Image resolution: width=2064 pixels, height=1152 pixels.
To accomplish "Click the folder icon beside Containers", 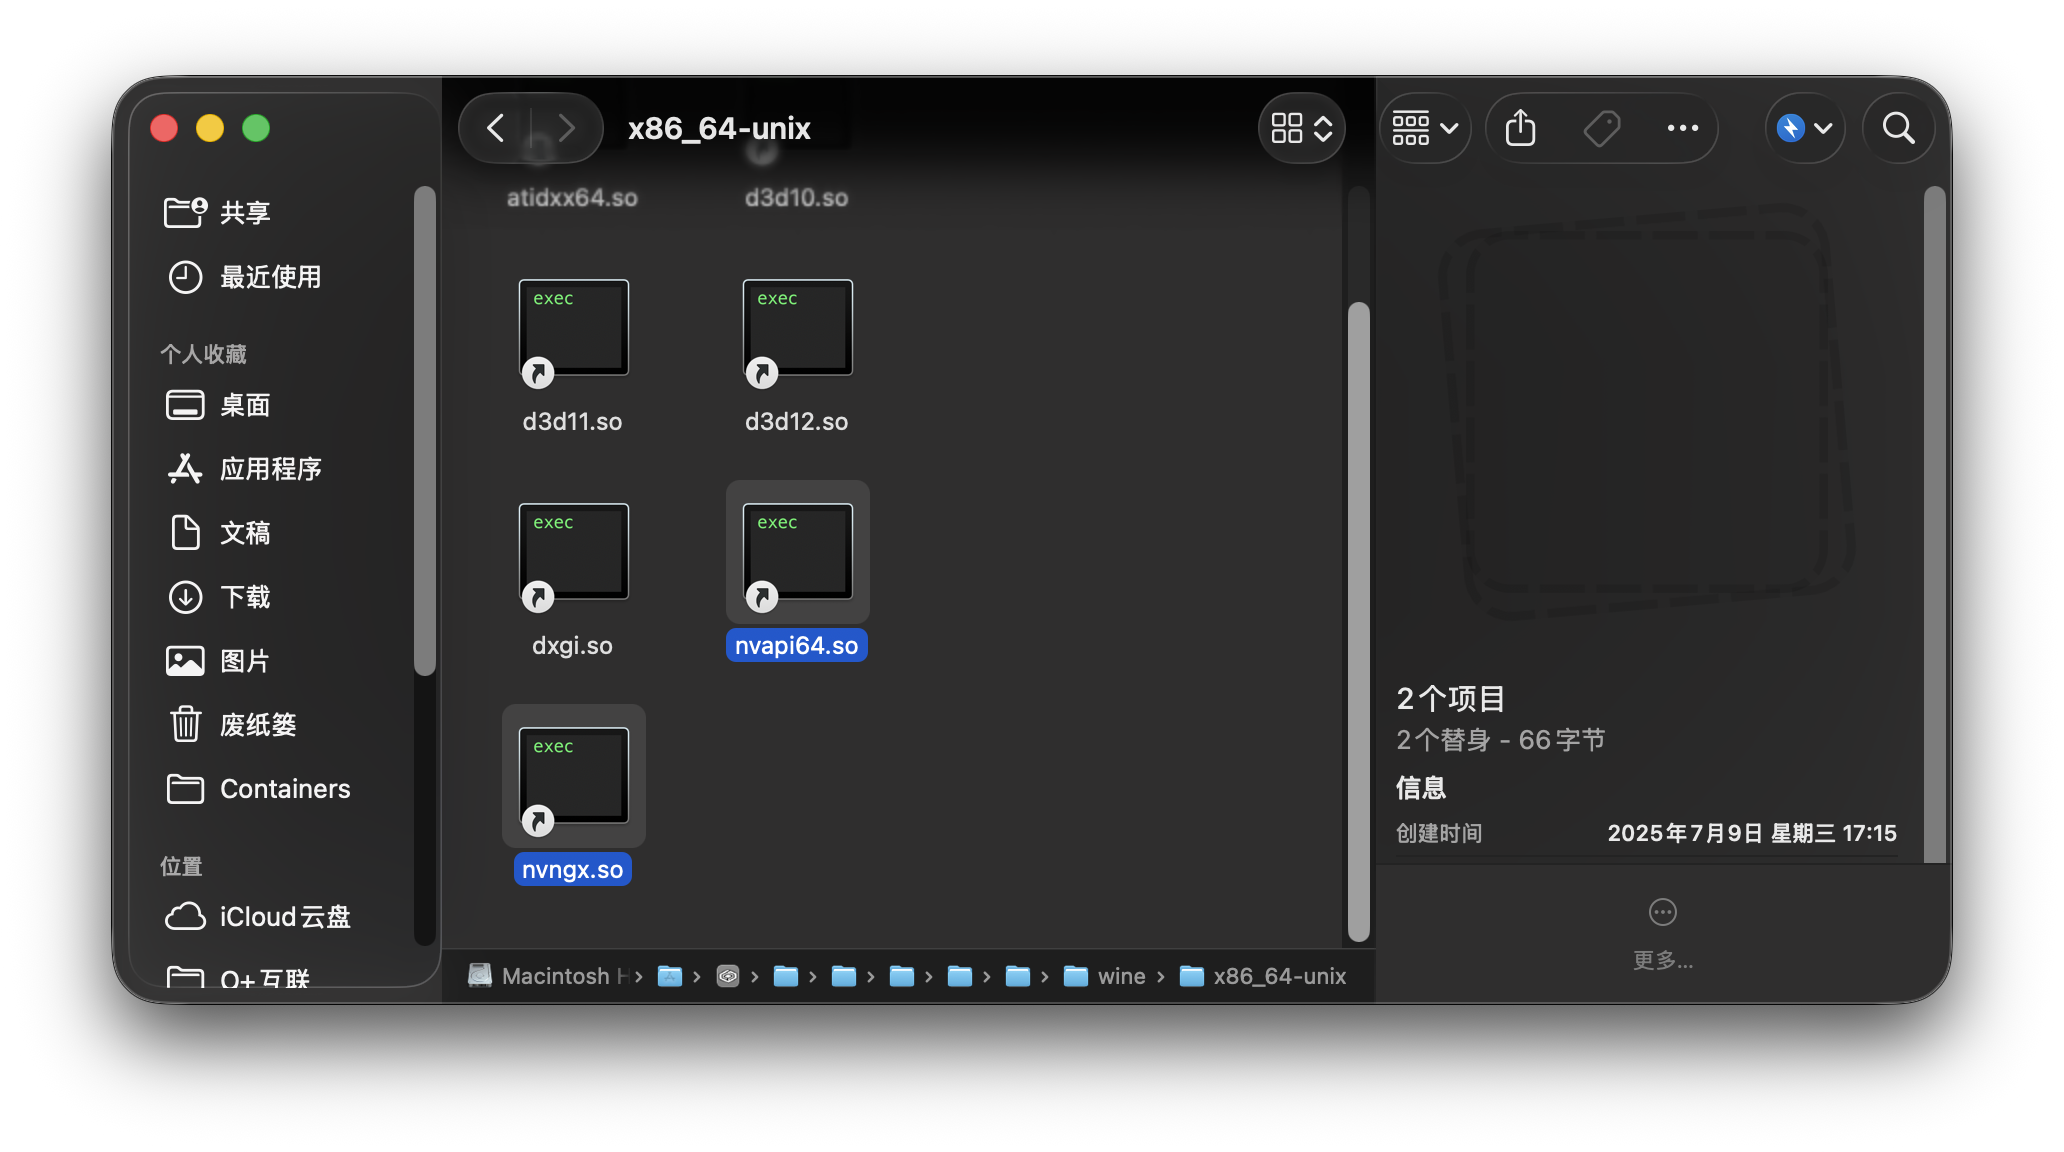I will pyautogui.click(x=185, y=789).
